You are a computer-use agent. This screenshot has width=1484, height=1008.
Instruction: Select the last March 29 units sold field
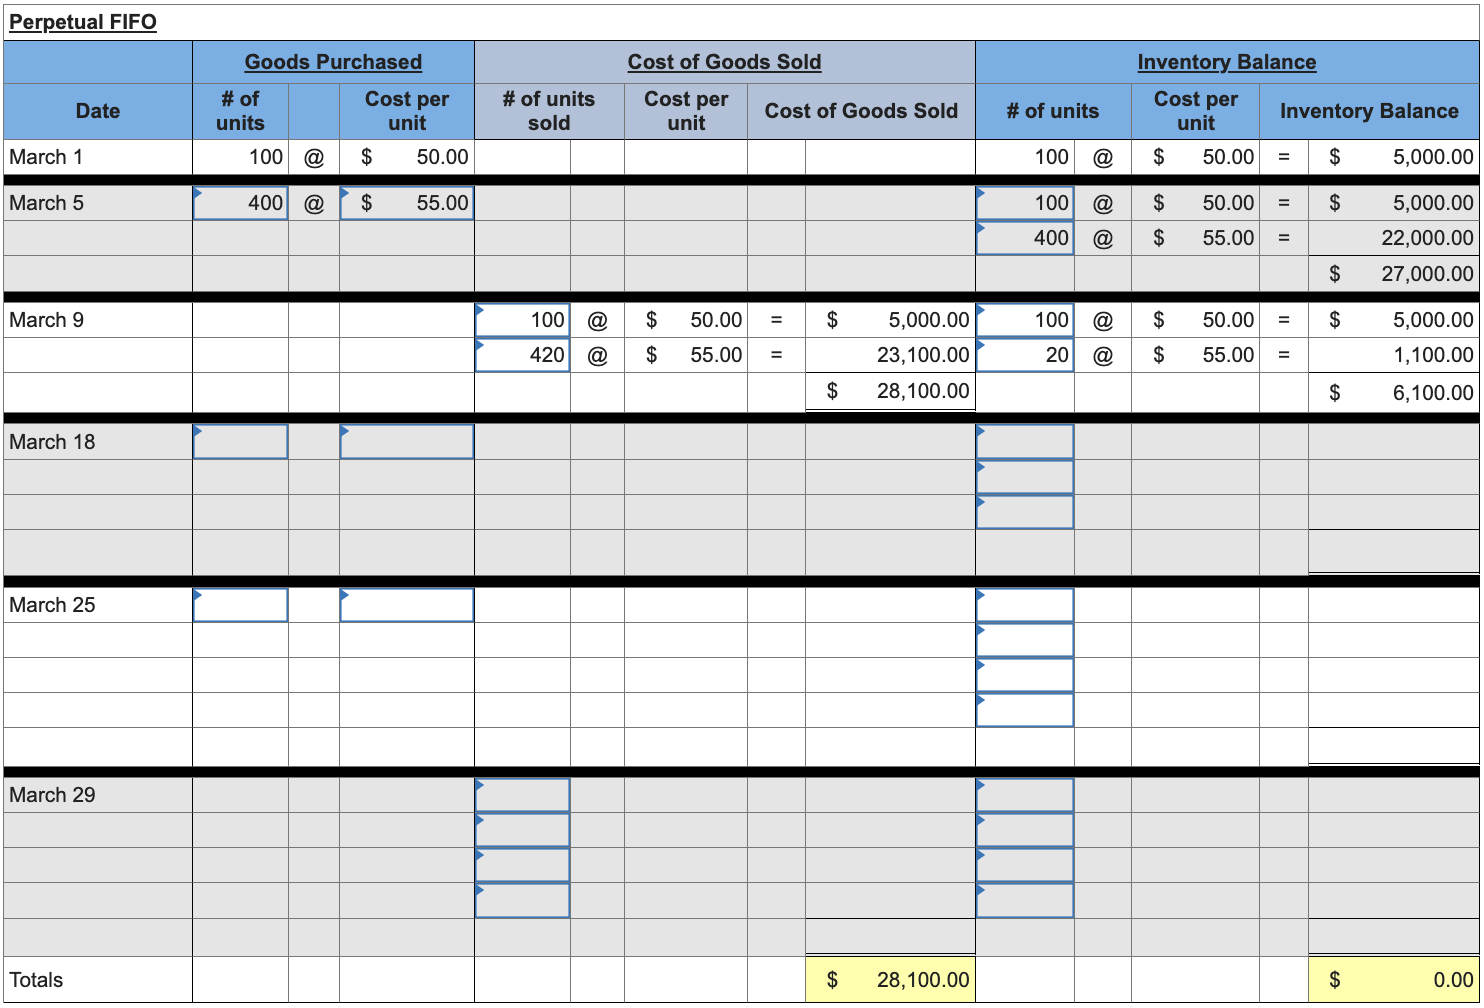click(x=521, y=899)
